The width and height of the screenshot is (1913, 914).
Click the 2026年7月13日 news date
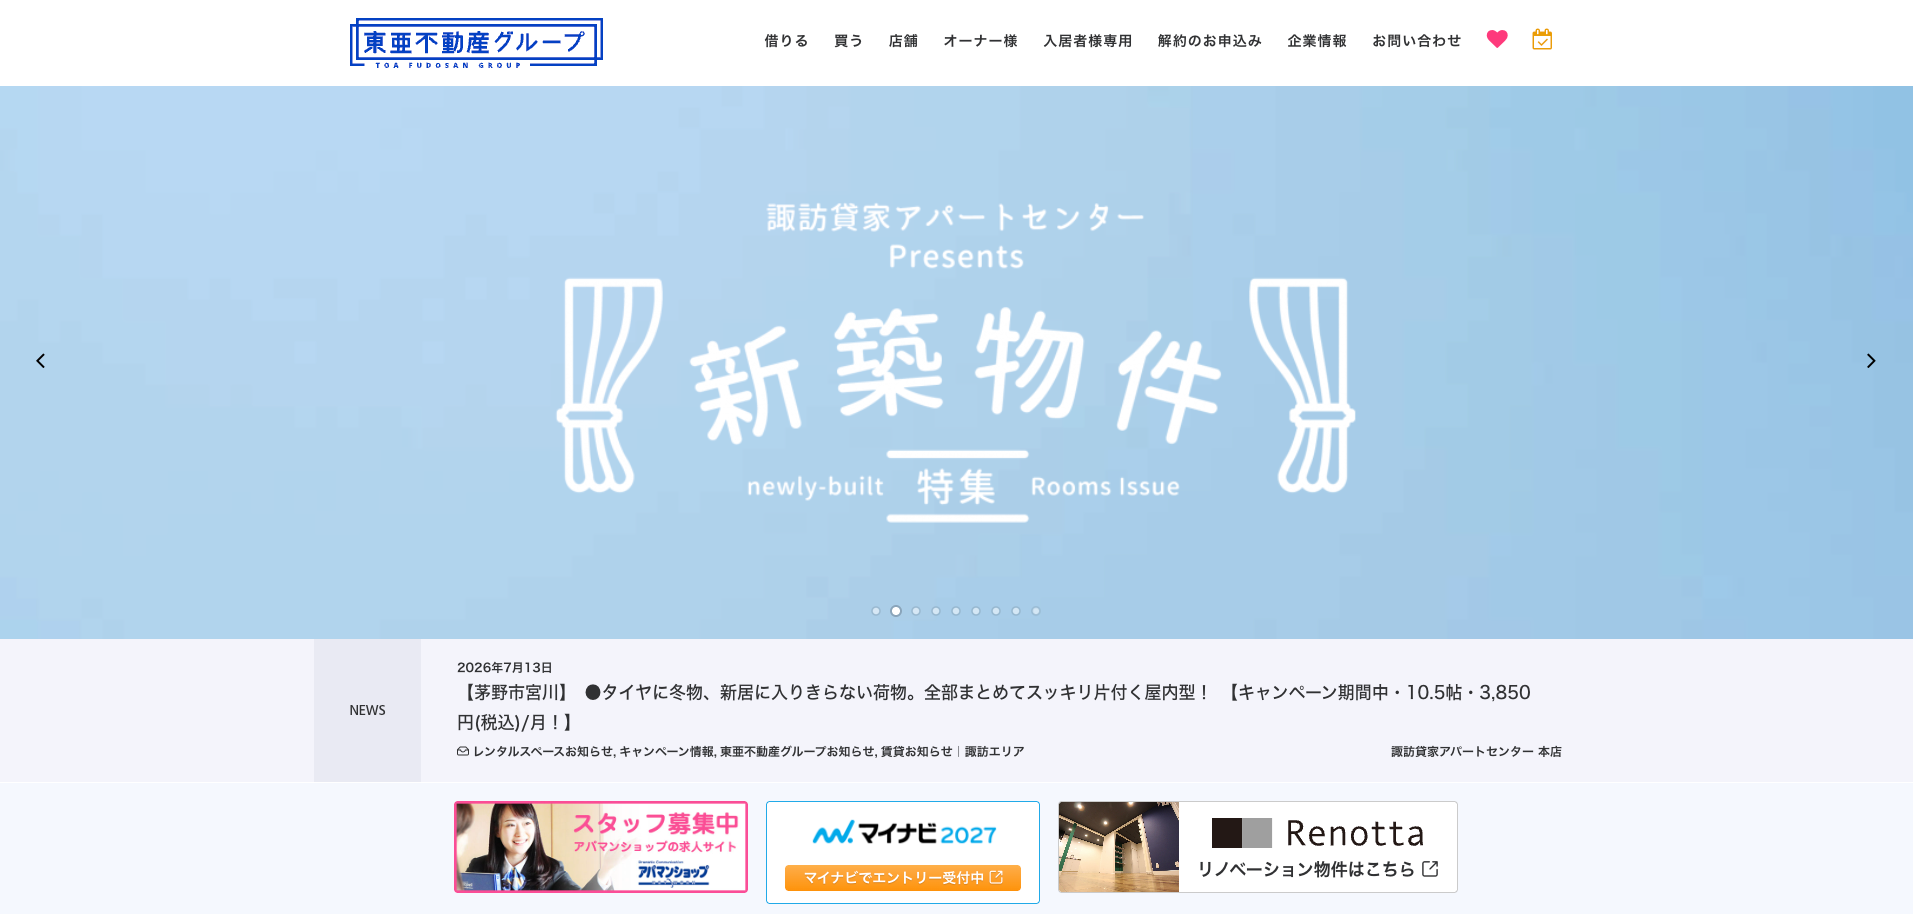505,668
